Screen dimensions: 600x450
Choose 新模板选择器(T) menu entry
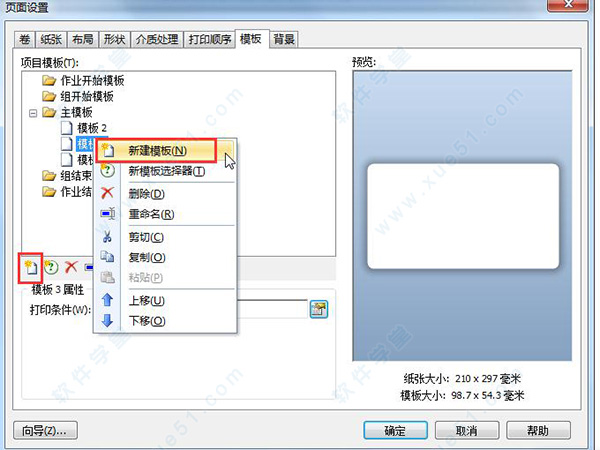pyautogui.click(x=166, y=171)
